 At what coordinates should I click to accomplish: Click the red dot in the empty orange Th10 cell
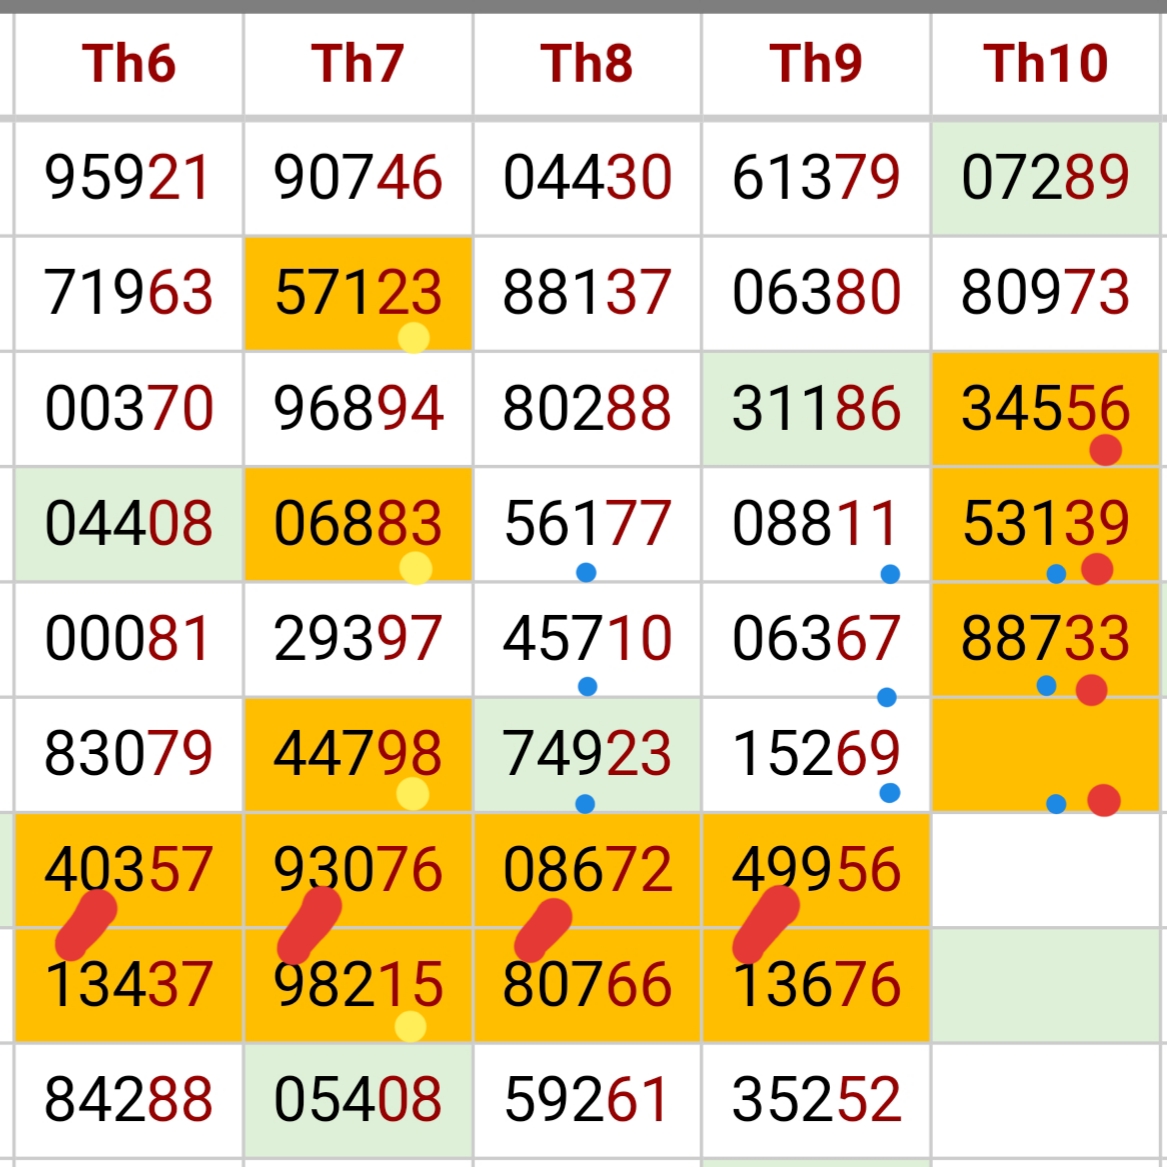(1104, 800)
